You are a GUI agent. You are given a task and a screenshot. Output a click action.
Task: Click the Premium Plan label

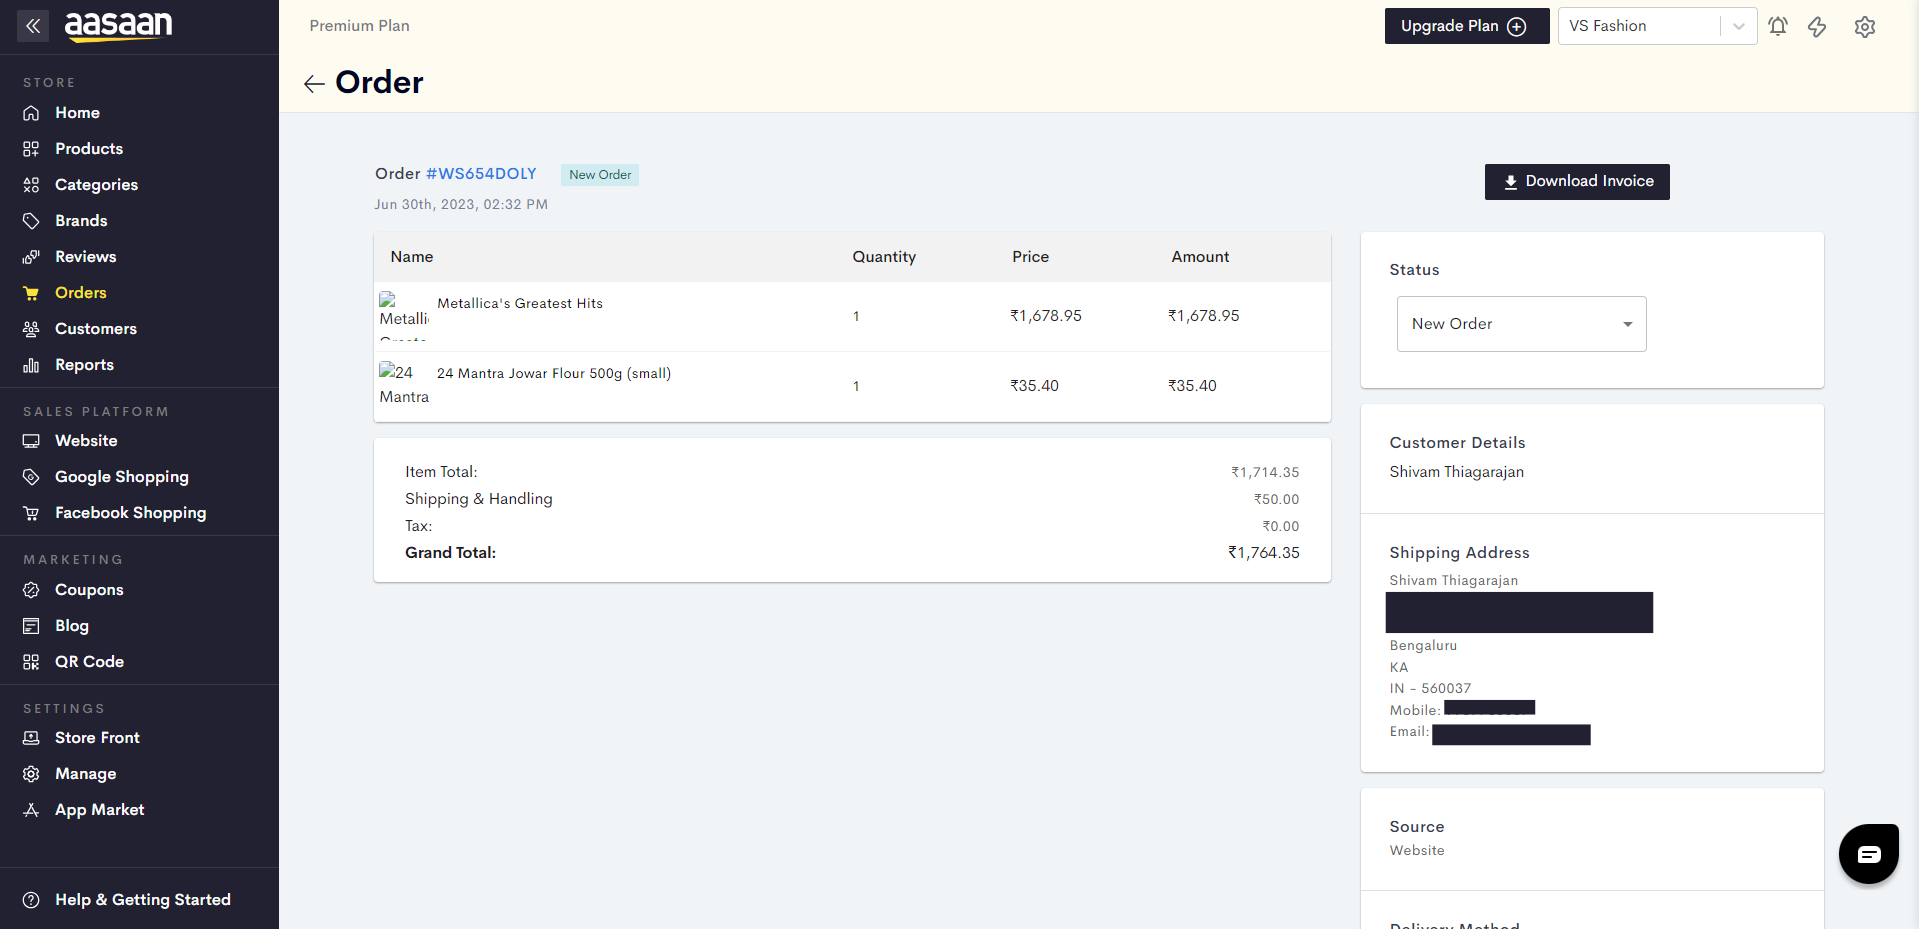[360, 26]
